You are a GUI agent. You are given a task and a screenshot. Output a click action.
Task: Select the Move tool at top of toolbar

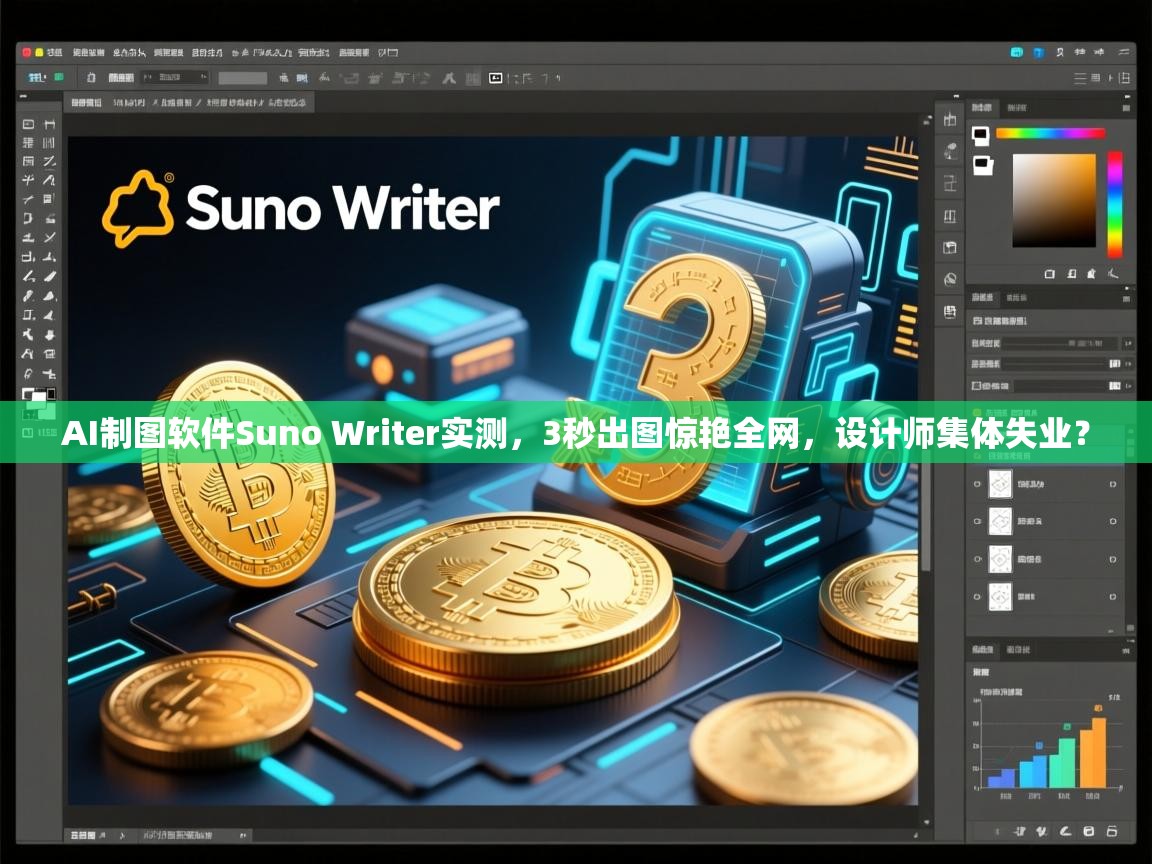(27, 126)
